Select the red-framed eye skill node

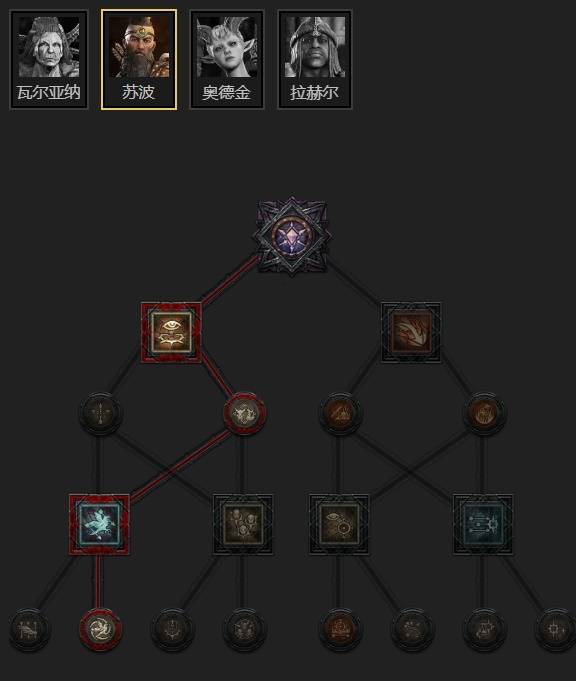(171, 333)
